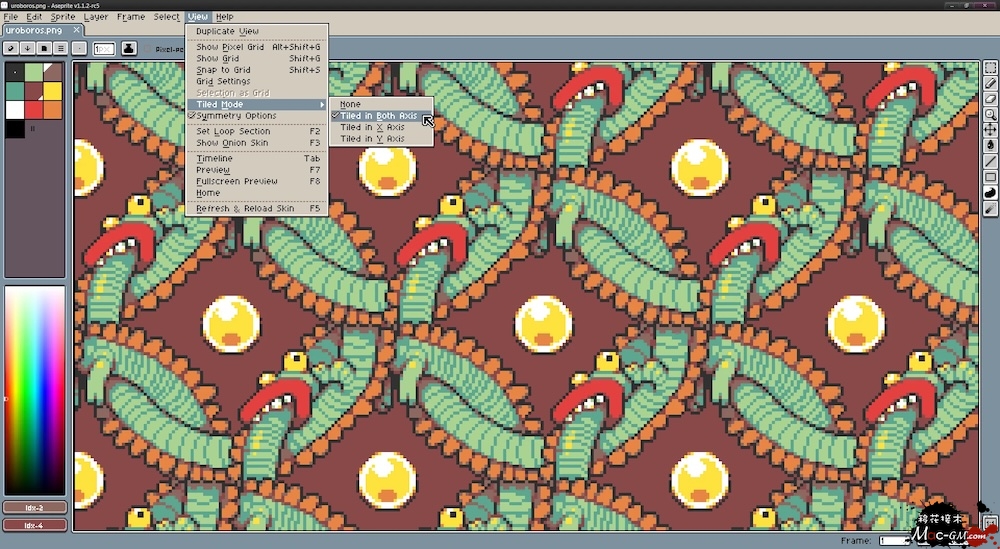Select the Zoom magnifier tool
This screenshot has width=1000, height=549.
pos(990,115)
